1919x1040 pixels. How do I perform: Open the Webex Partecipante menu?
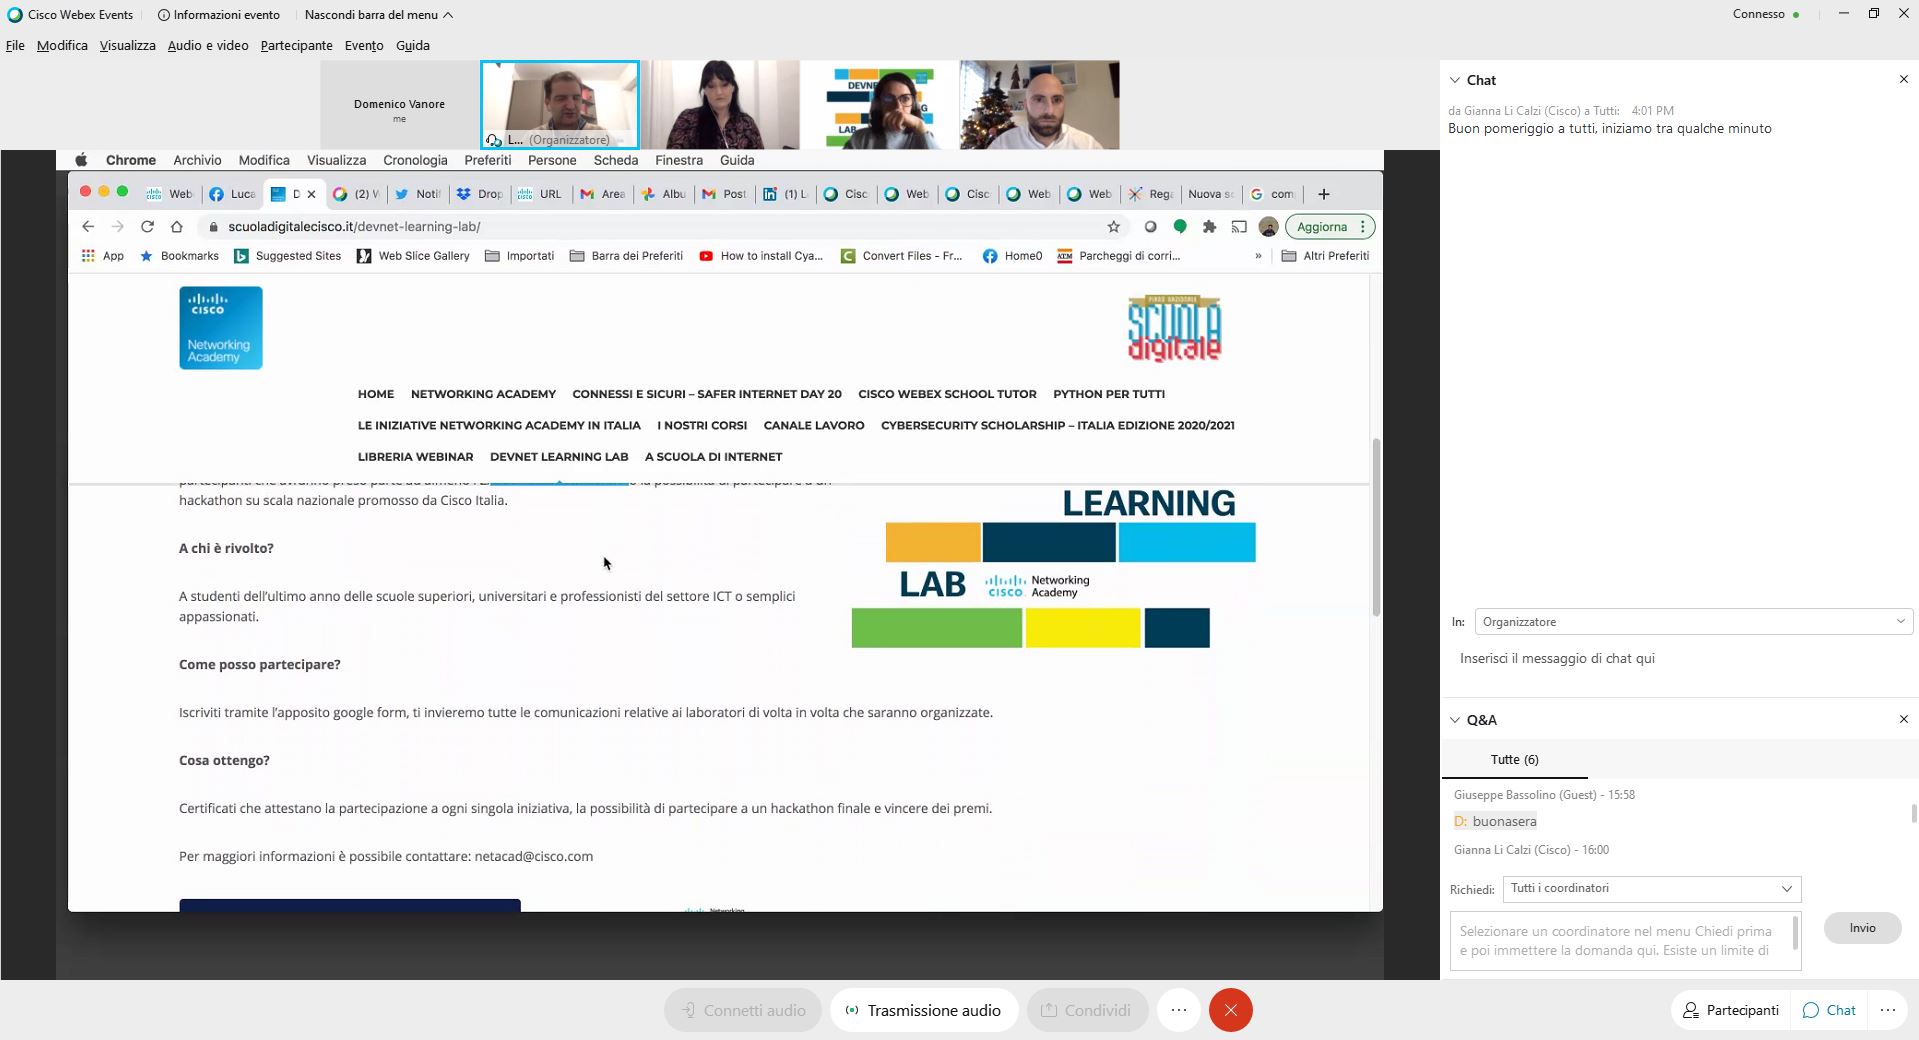tap(296, 45)
